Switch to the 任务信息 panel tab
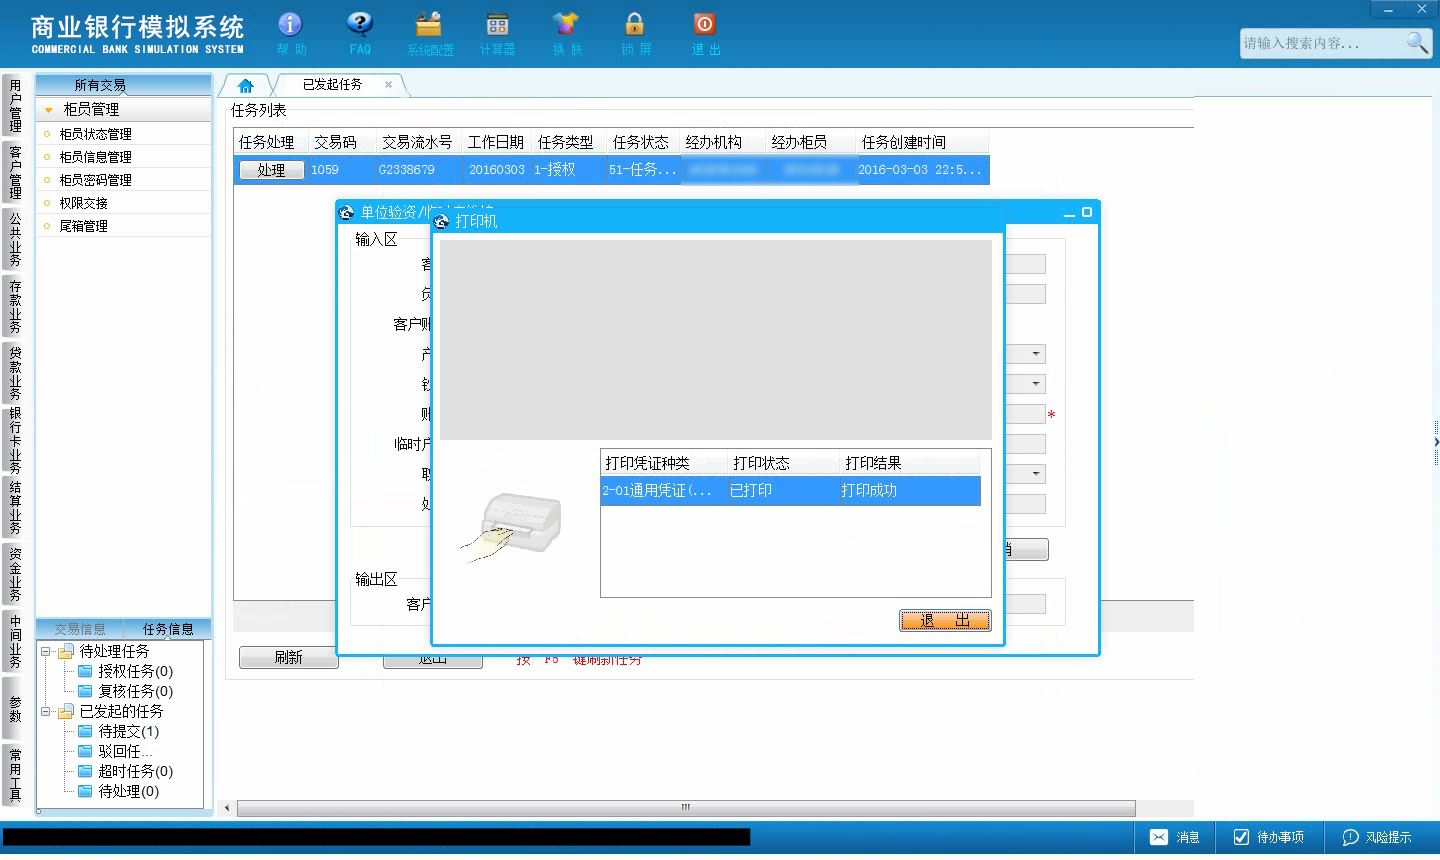1440x860 pixels. pos(168,629)
